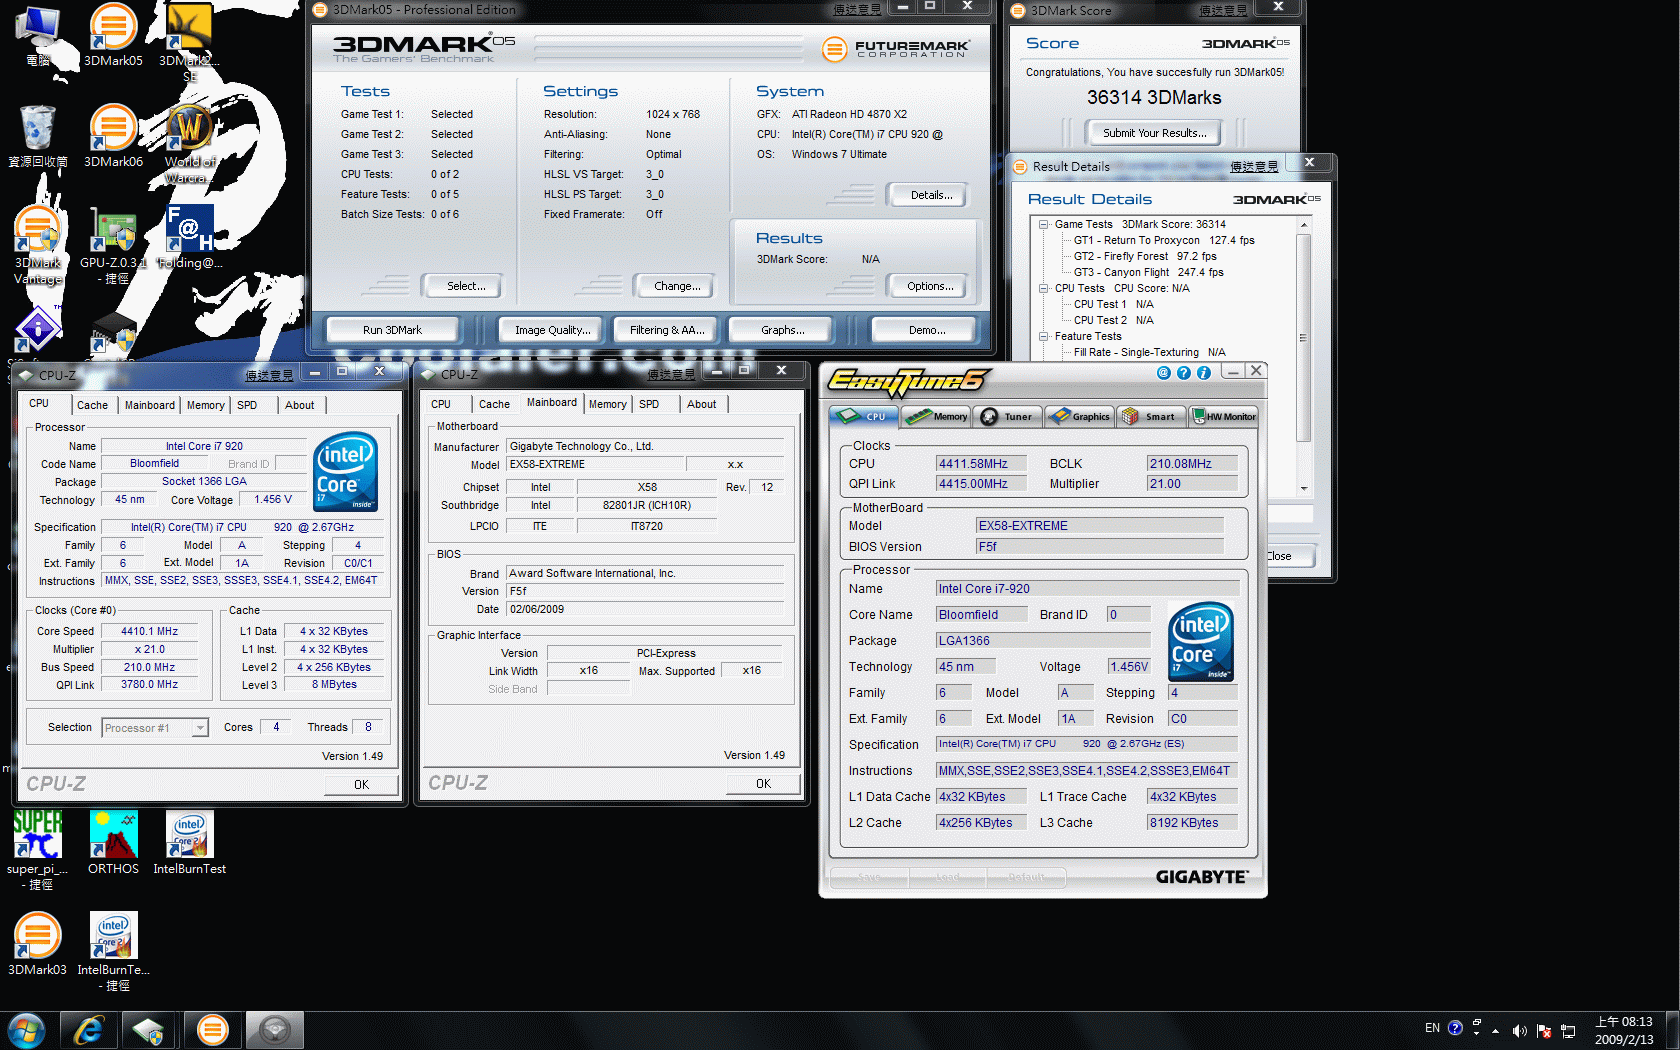1680x1050 pixels.
Task: Click Result Details scrollbar down arrow
Action: coord(1303,489)
